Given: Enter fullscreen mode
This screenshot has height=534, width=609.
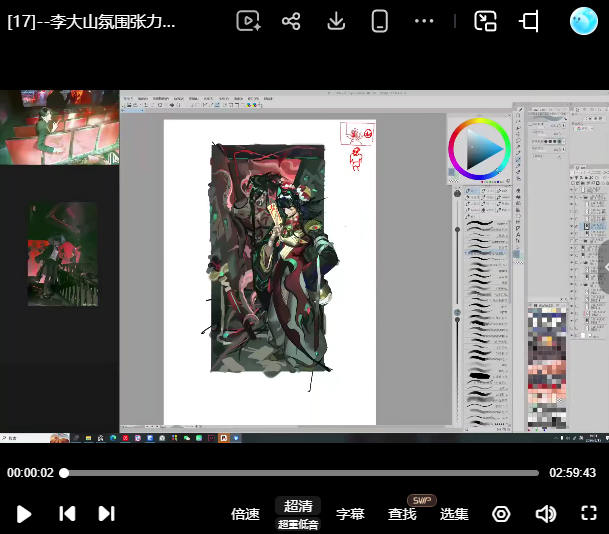Looking at the screenshot, I should coord(589,513).
